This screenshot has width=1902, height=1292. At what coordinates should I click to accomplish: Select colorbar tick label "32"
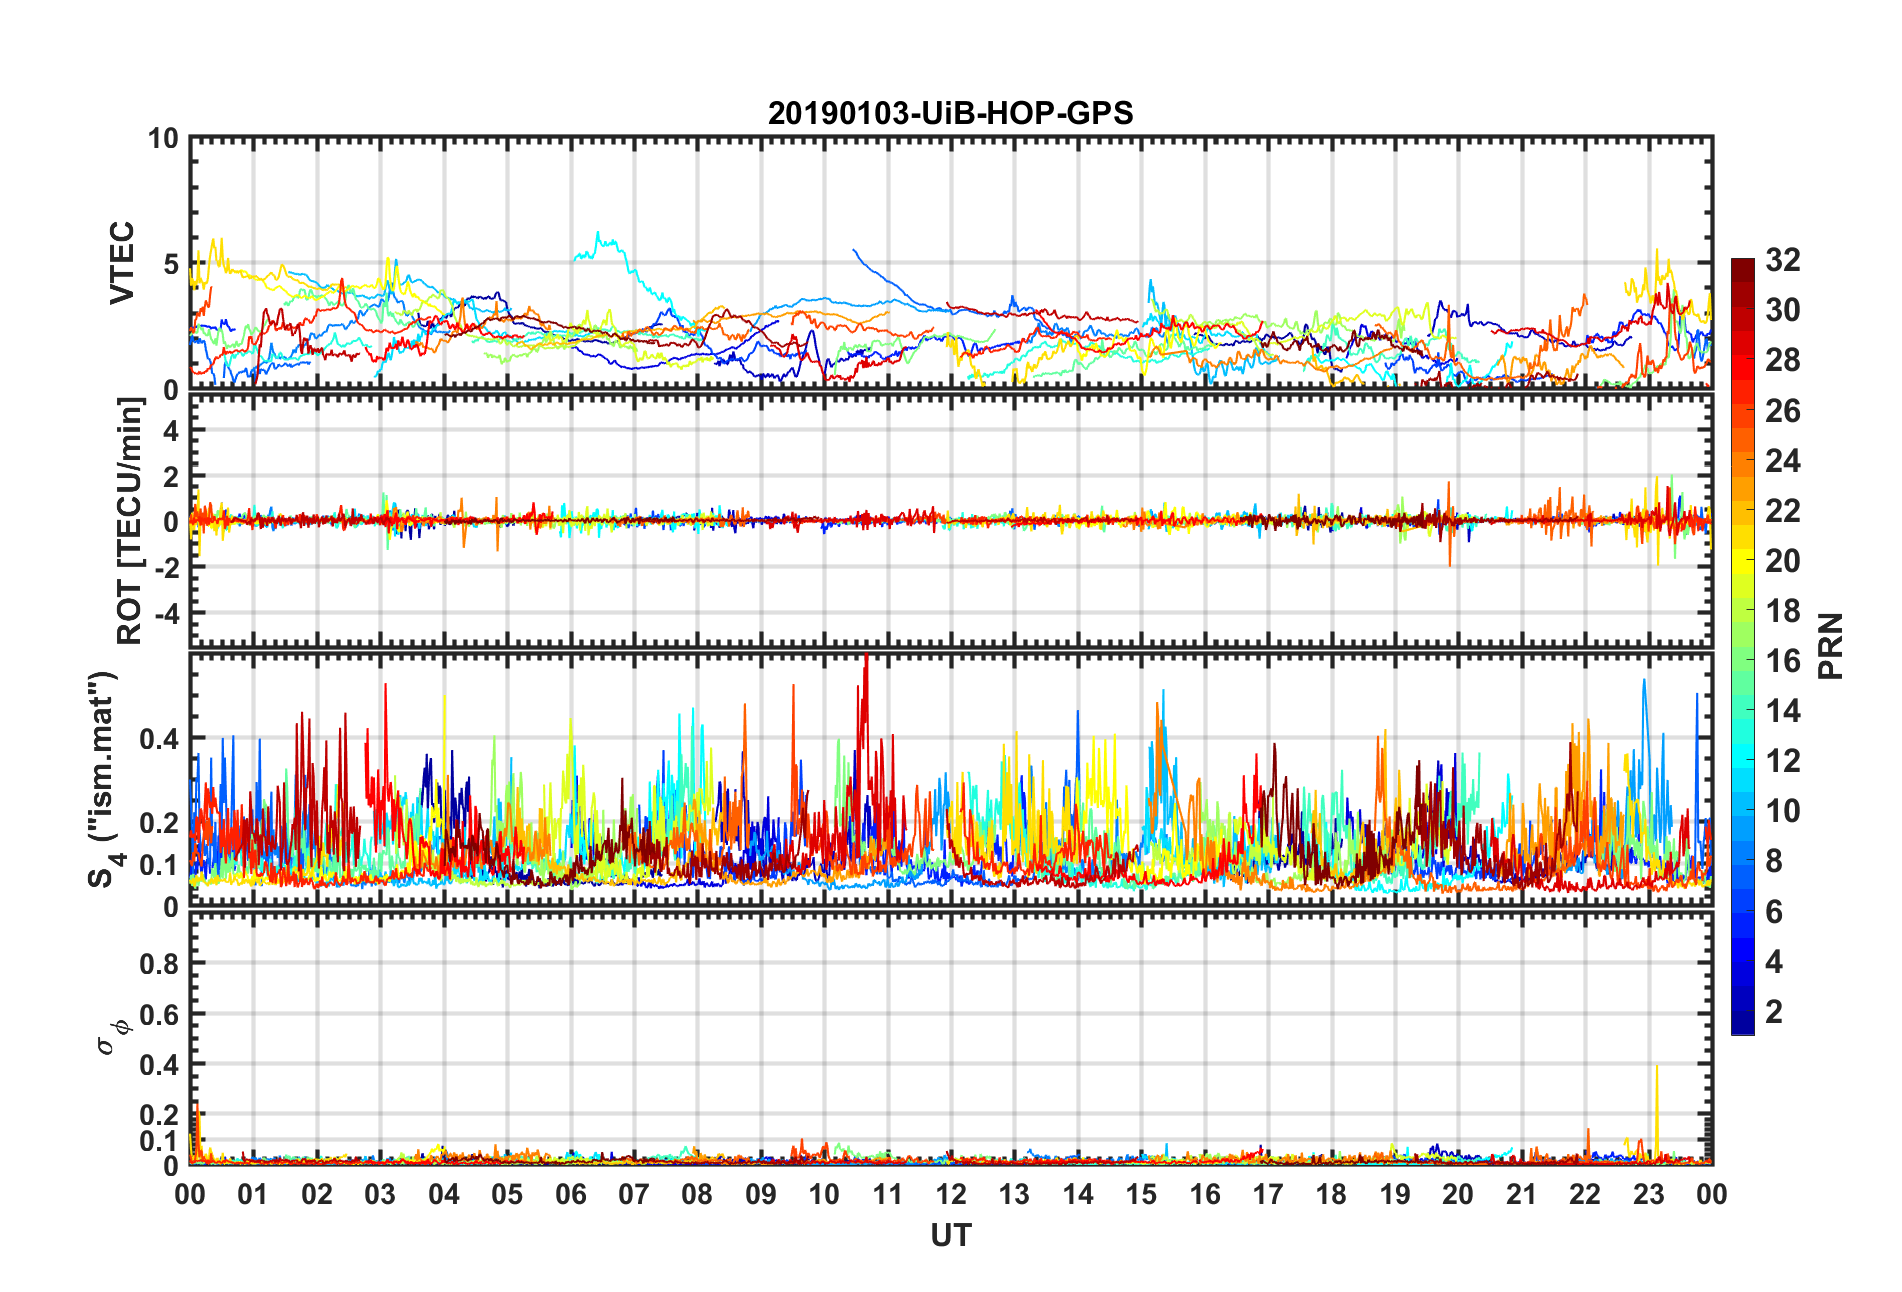click(1782, 260)
